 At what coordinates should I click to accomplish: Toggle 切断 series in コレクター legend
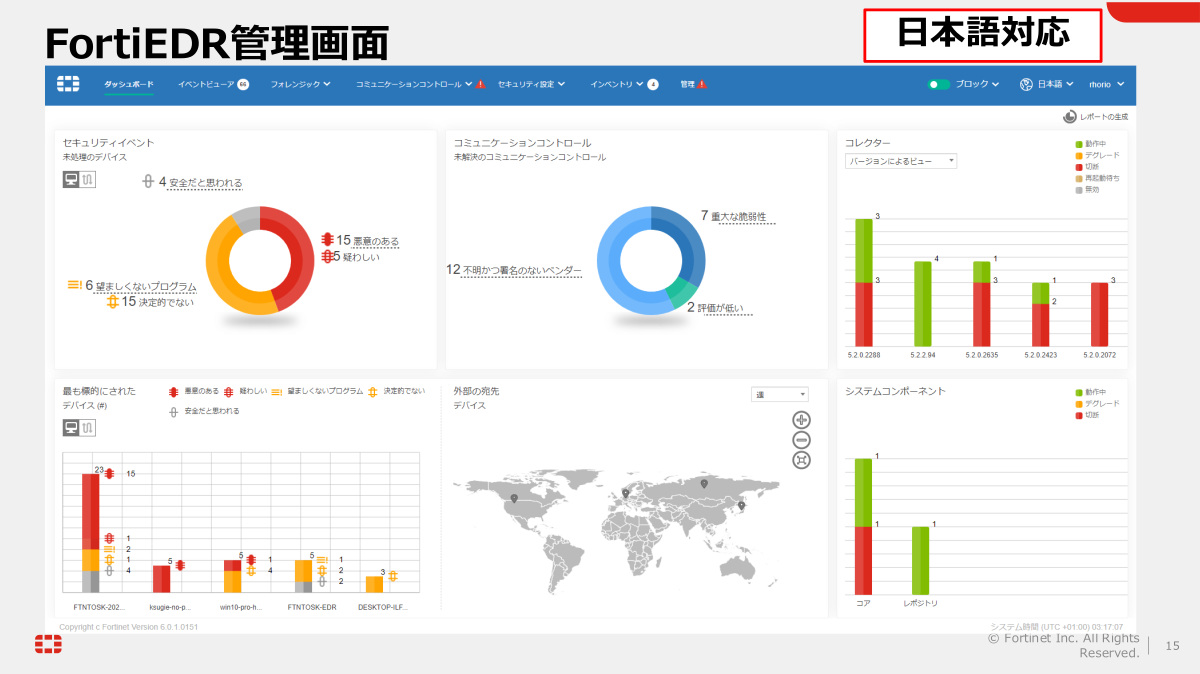click(x=1088, y=166)
